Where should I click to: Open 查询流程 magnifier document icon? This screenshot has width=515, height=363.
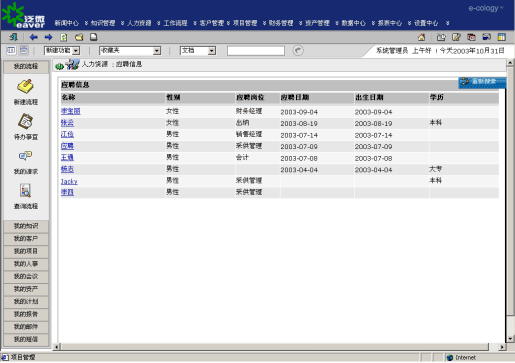(25, 190)
